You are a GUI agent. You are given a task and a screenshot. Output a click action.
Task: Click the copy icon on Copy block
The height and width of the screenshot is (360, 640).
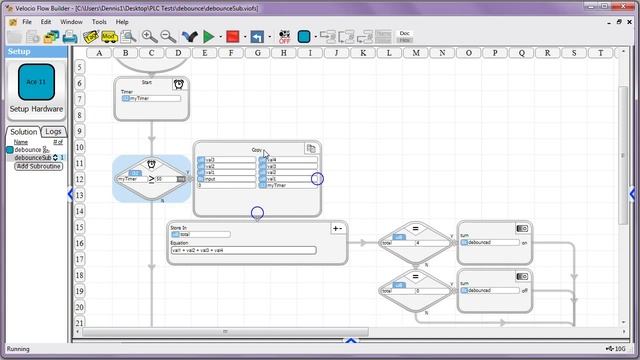pos(311,149)
